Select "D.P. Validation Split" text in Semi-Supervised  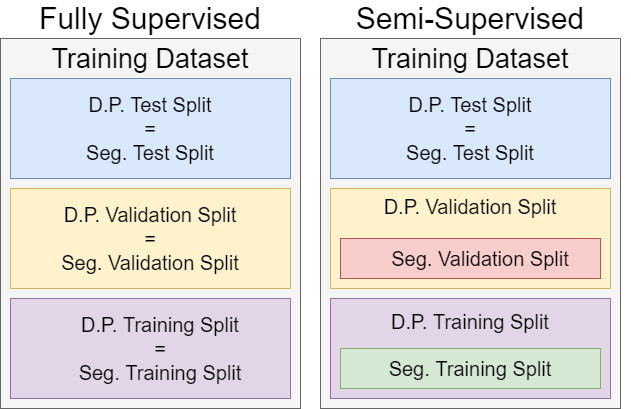click(470, 208)
